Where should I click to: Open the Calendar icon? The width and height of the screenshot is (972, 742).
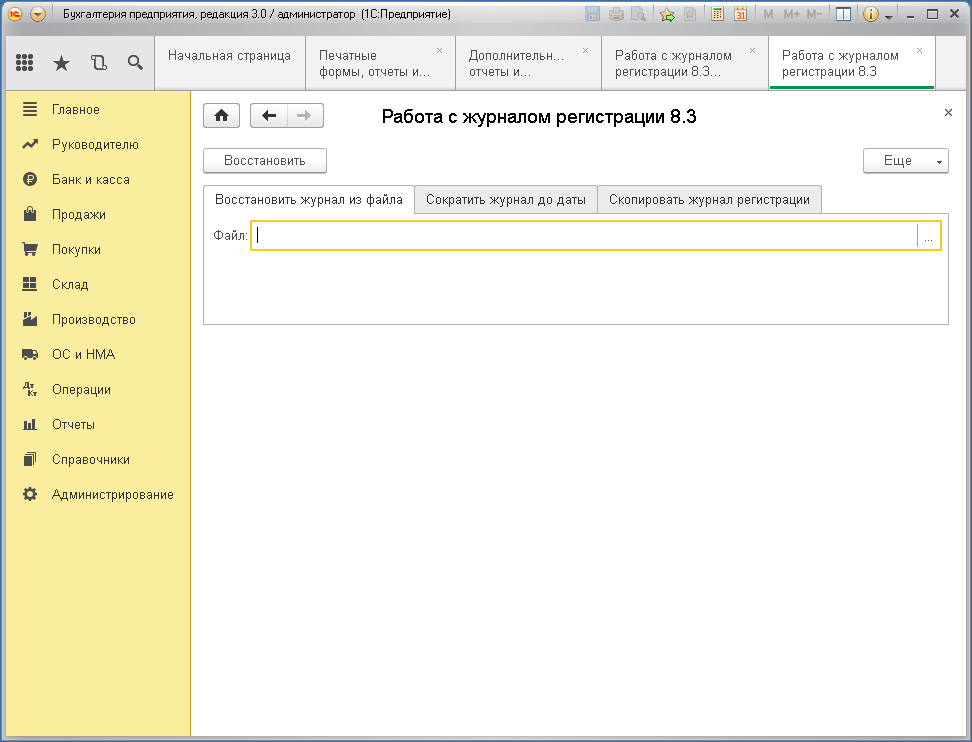(740, 14)
